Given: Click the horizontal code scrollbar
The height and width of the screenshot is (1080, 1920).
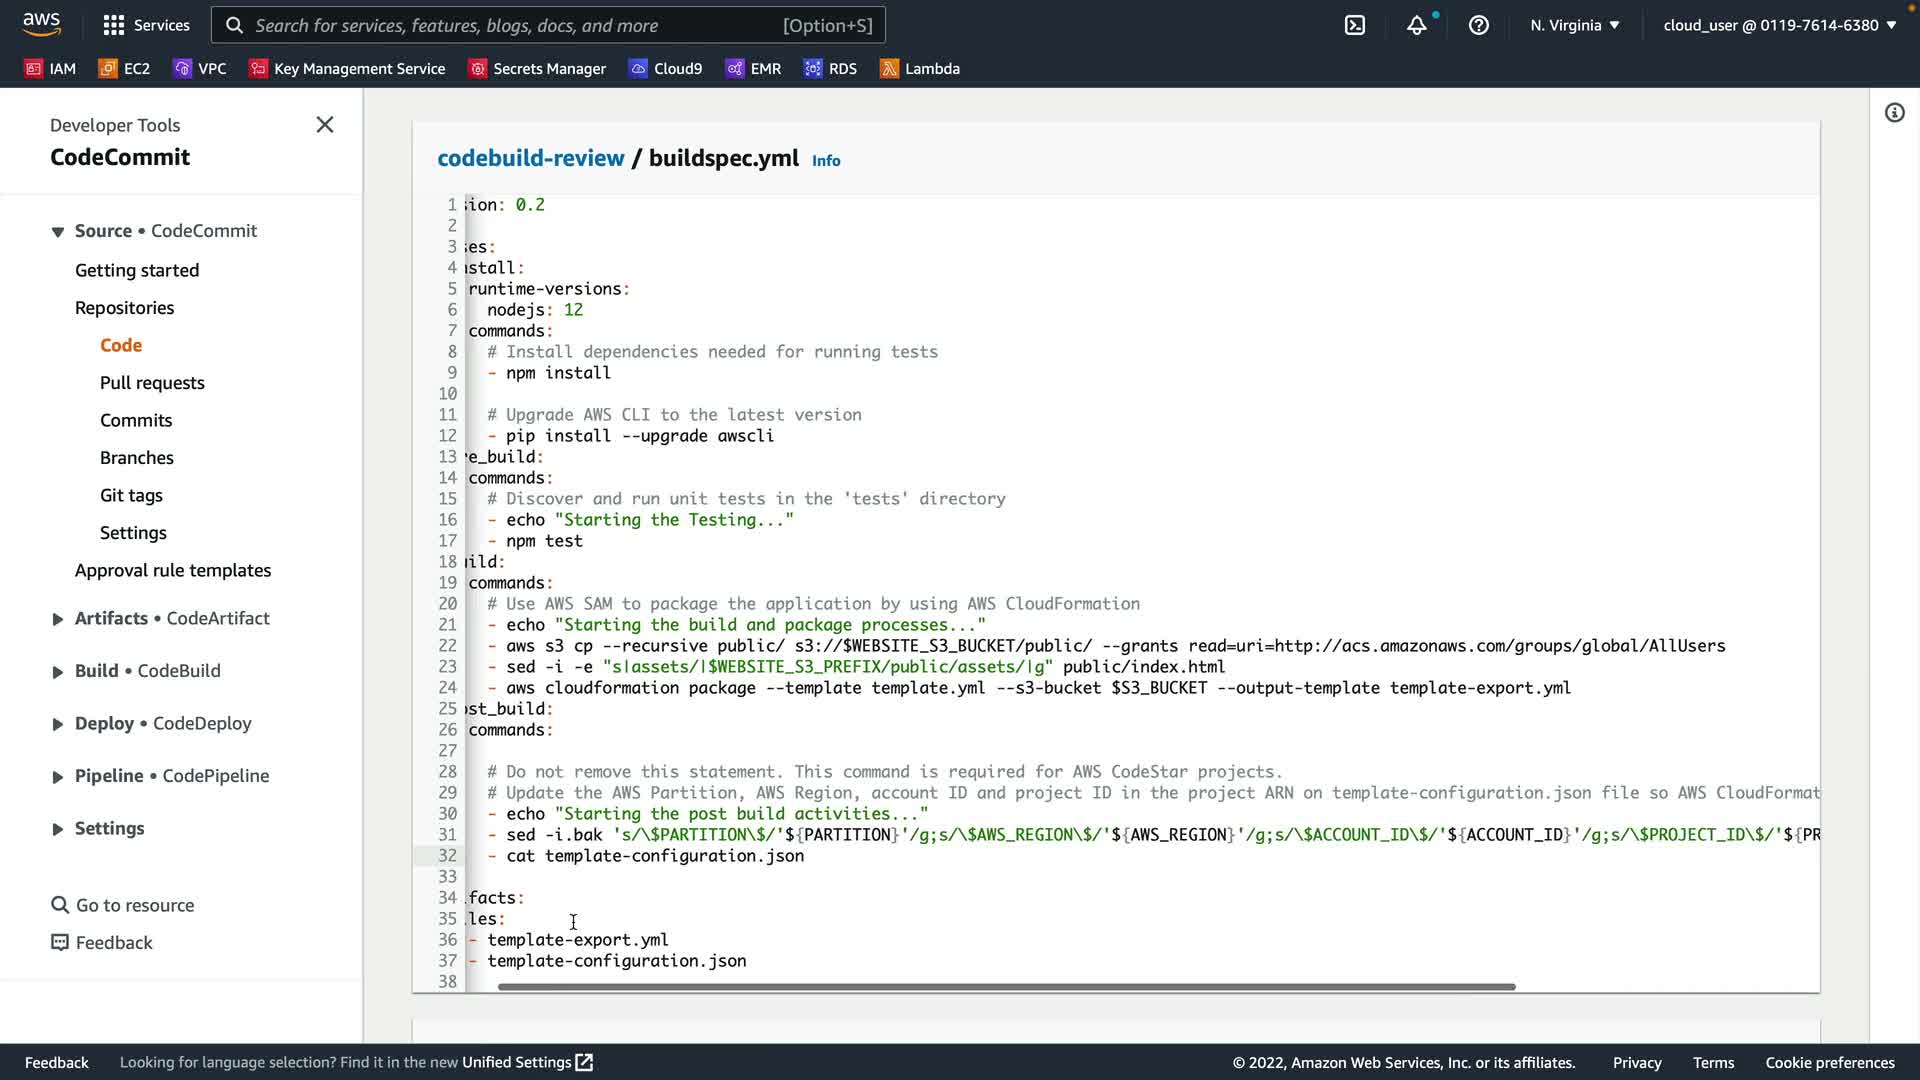Looking at the screenshot, I should [x=1005, y=987].
